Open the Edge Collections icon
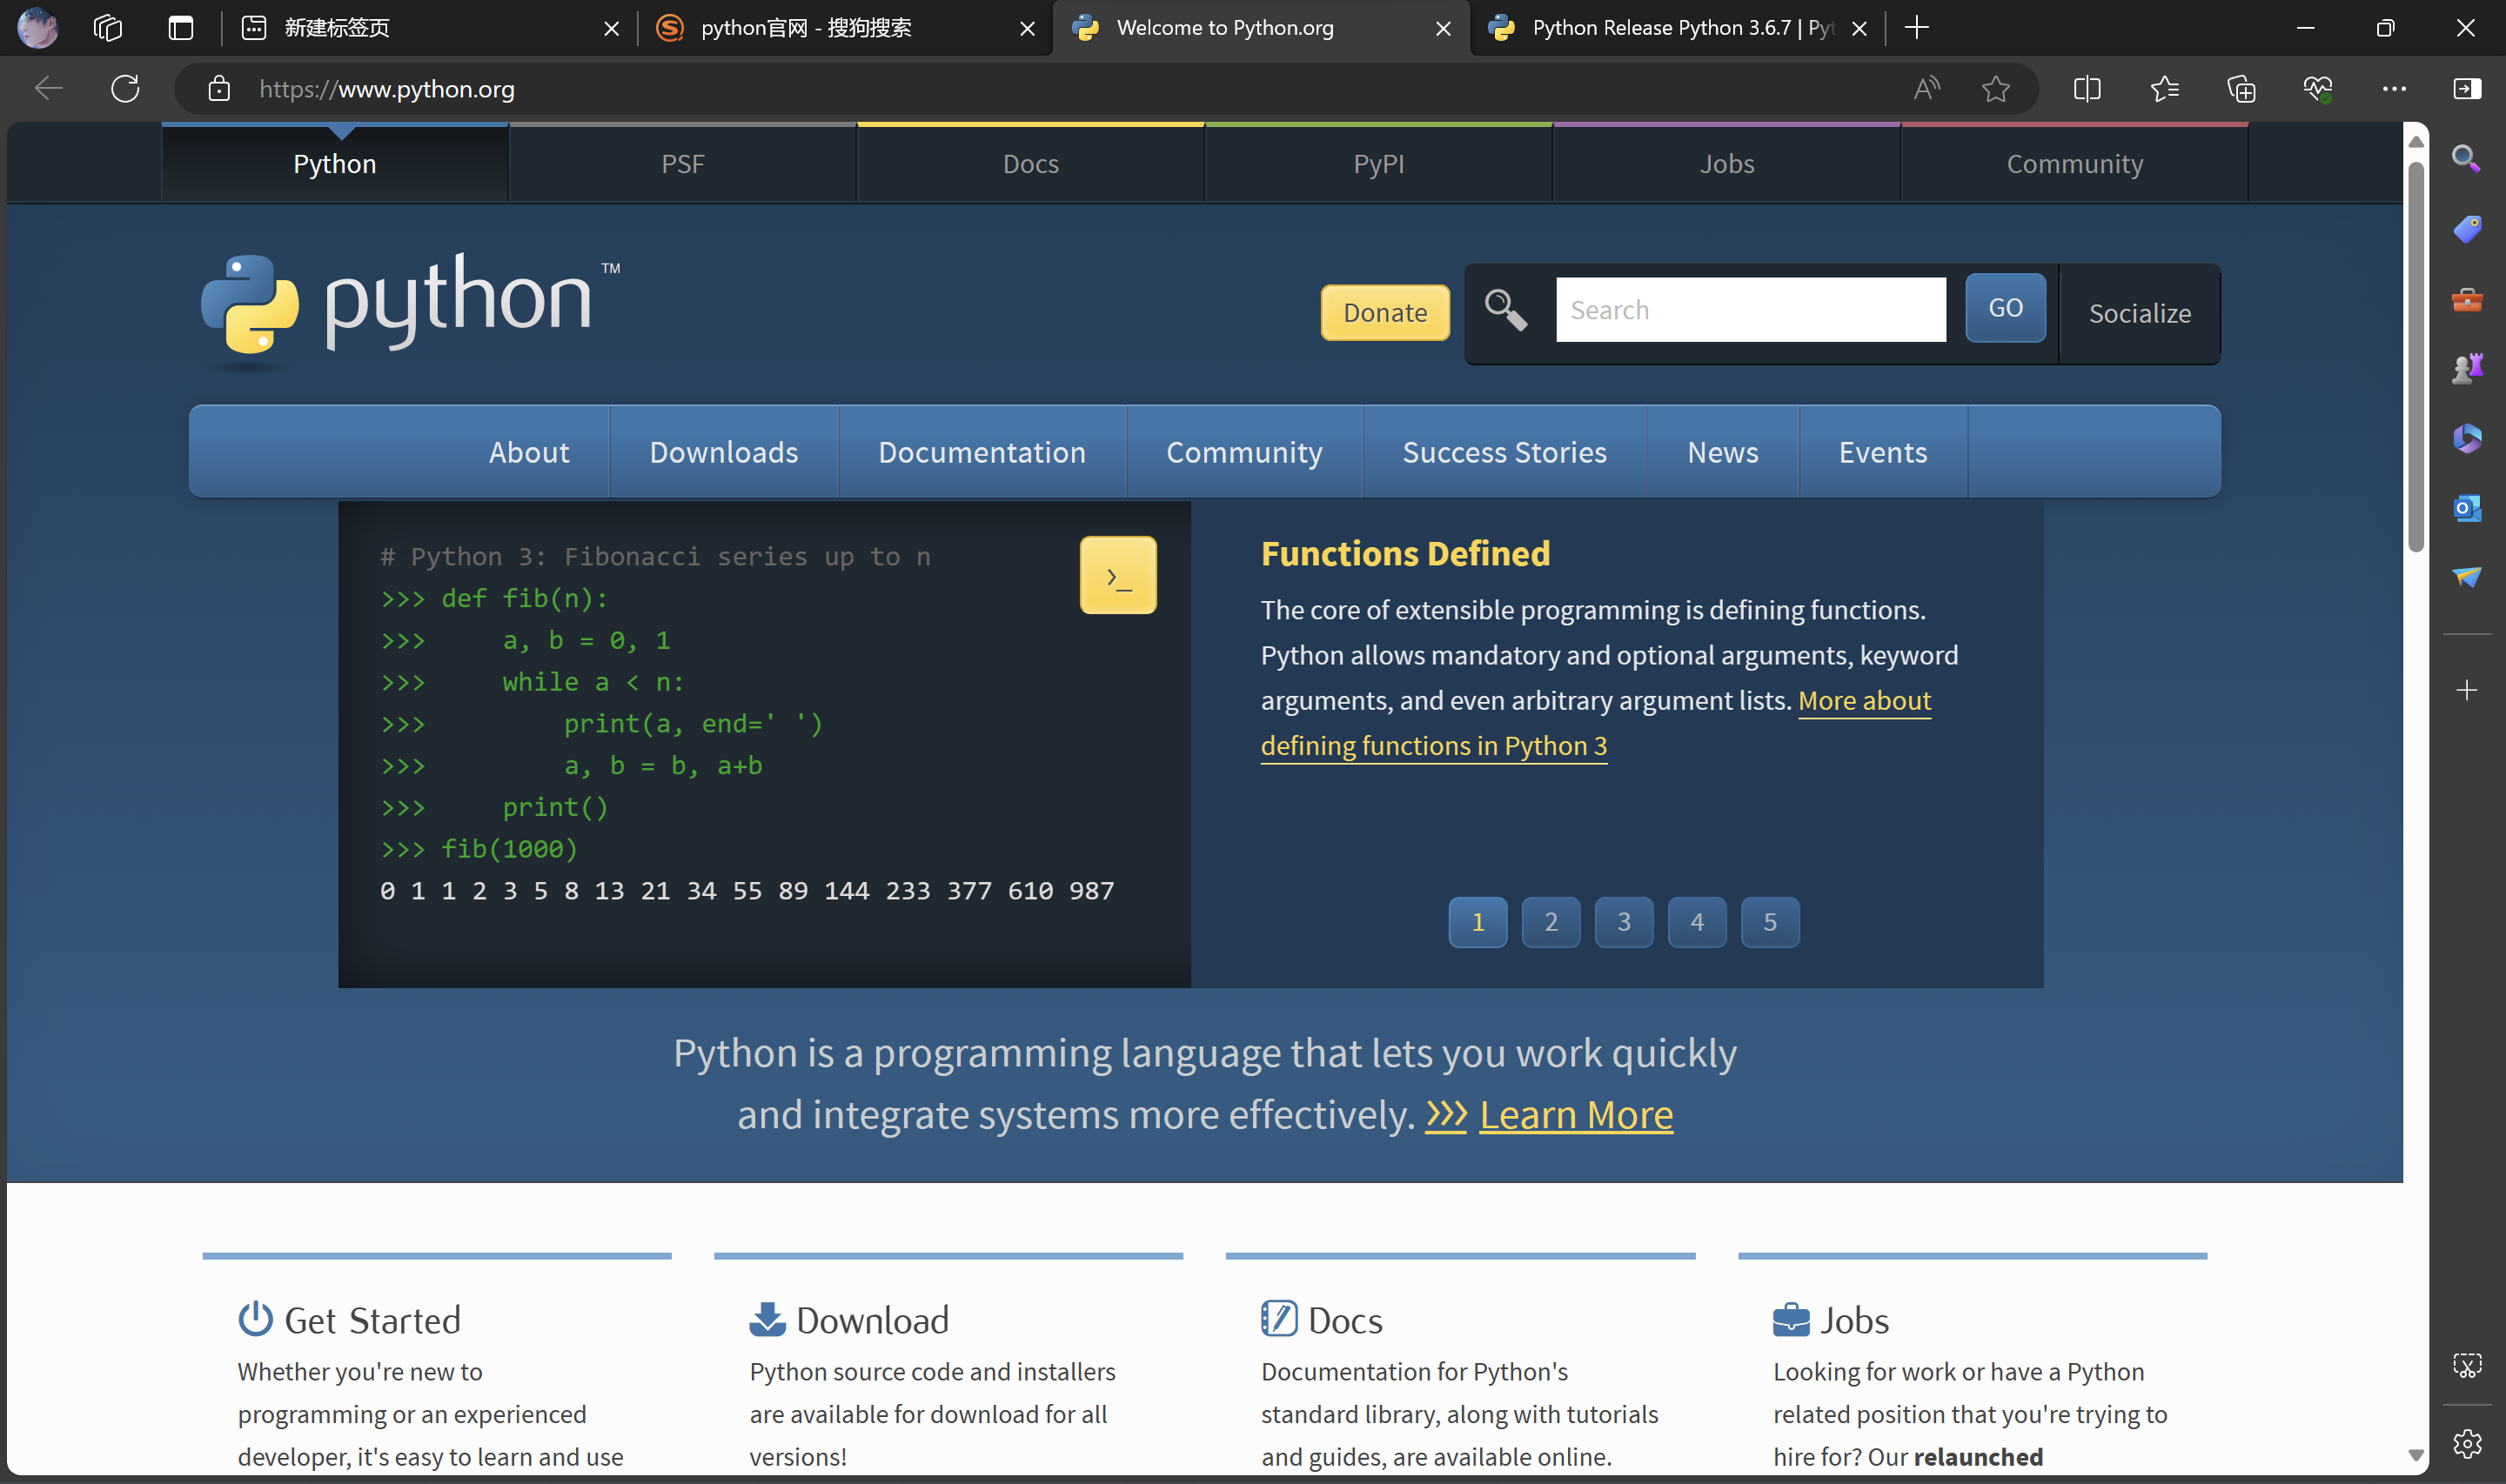The image size is (2506, 1484). click(2241, 89)
